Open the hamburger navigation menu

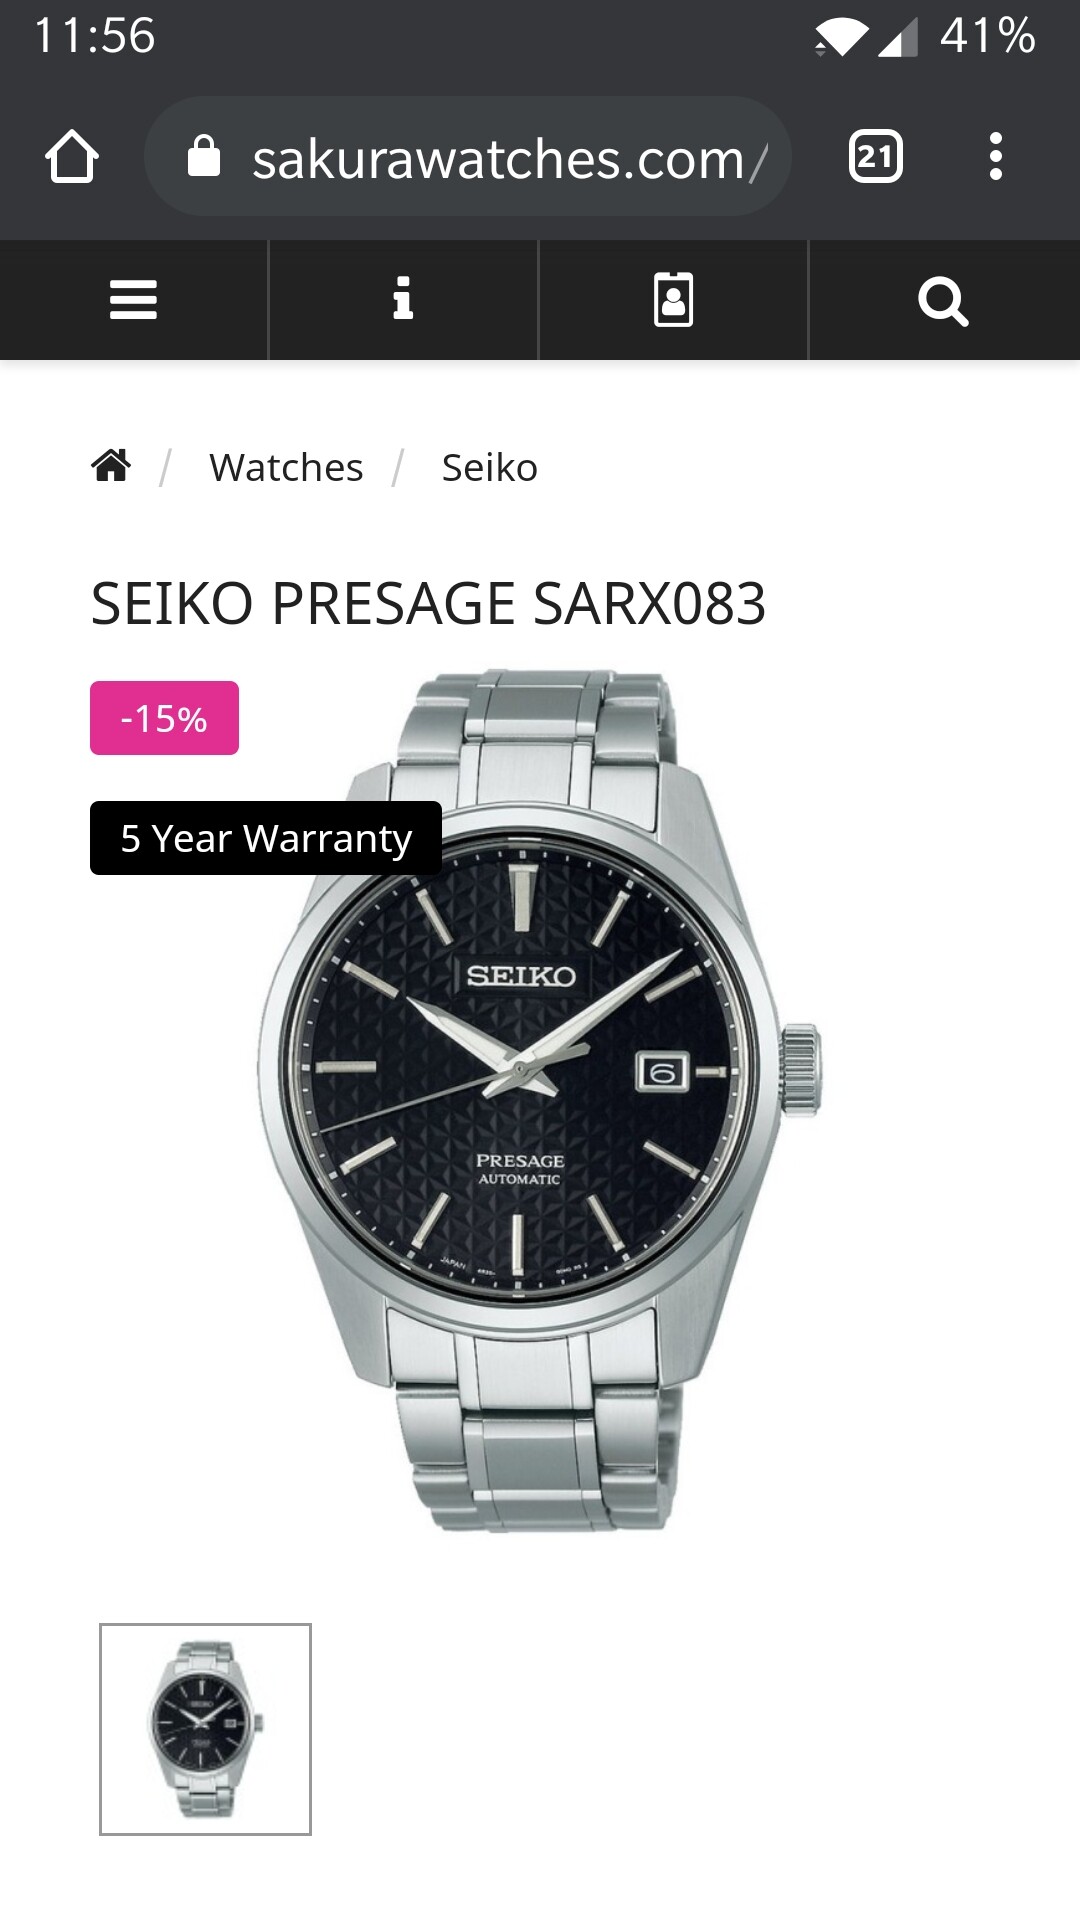pos(134,300)
